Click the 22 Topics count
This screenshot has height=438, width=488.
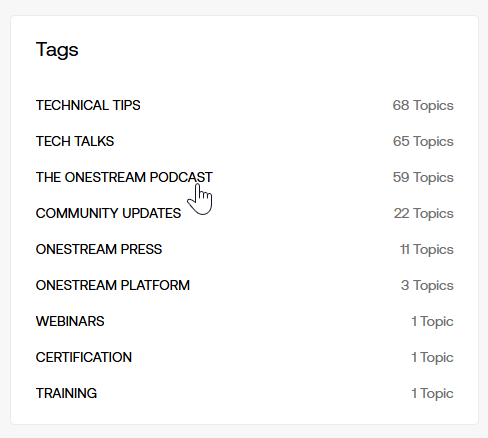pyautogui.click(x=424, y=213)
